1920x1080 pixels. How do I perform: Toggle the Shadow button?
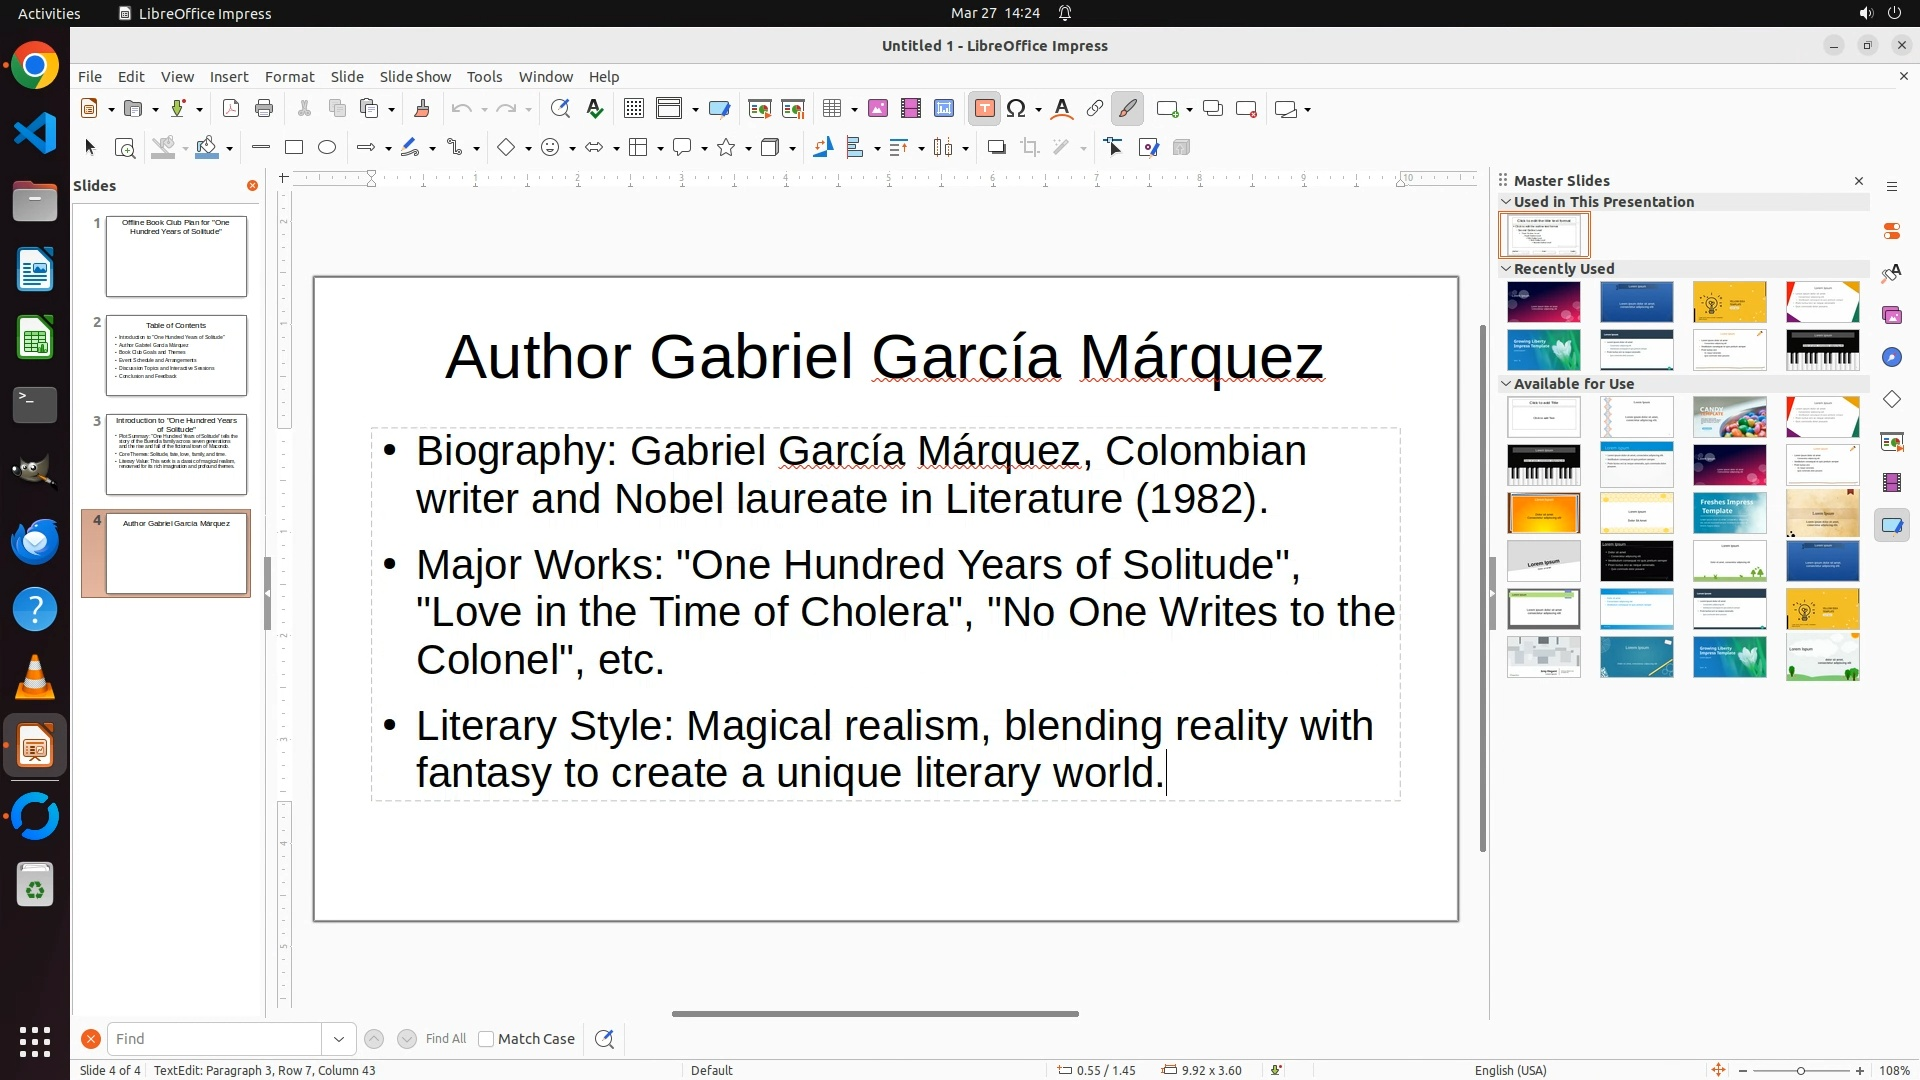[x=996, y=148]
